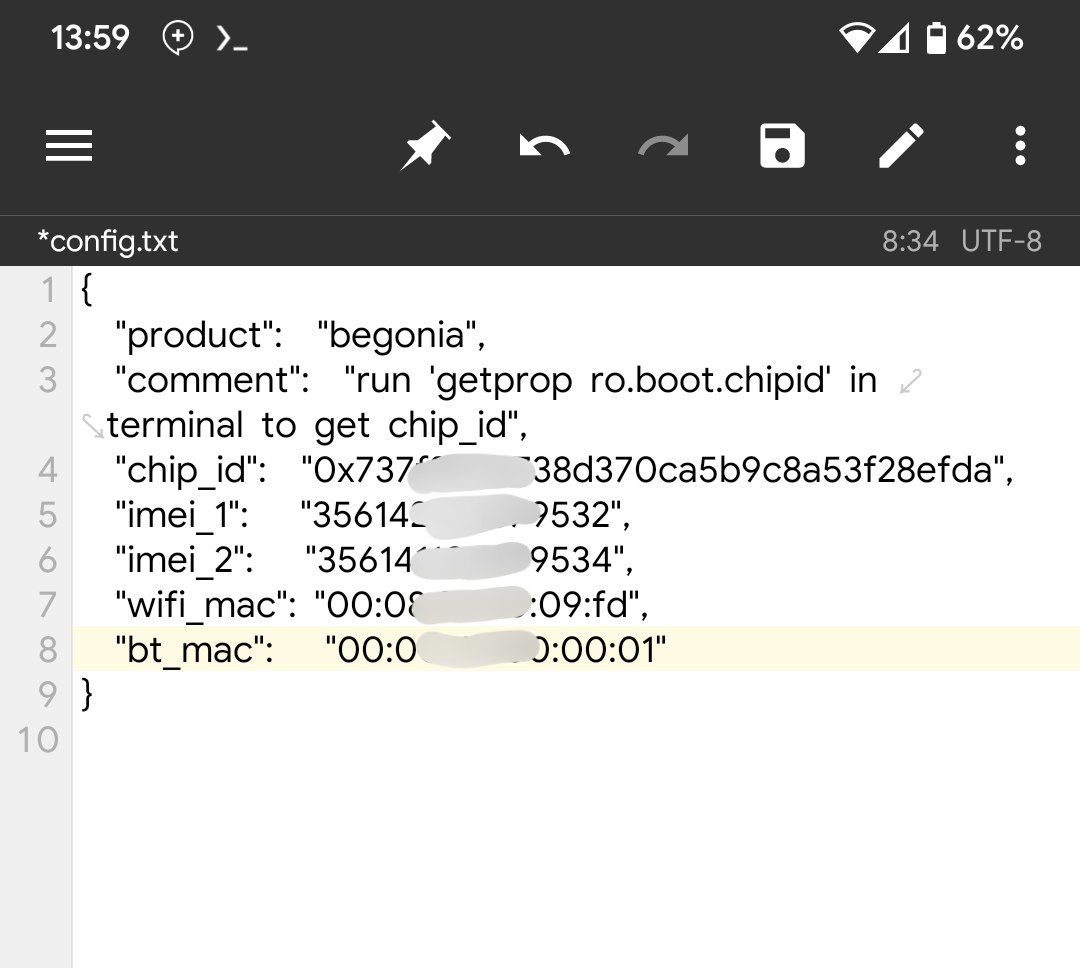Place cursor on the "product" key
Viewport: 1080px width, 968px height.
pos(199,334)
